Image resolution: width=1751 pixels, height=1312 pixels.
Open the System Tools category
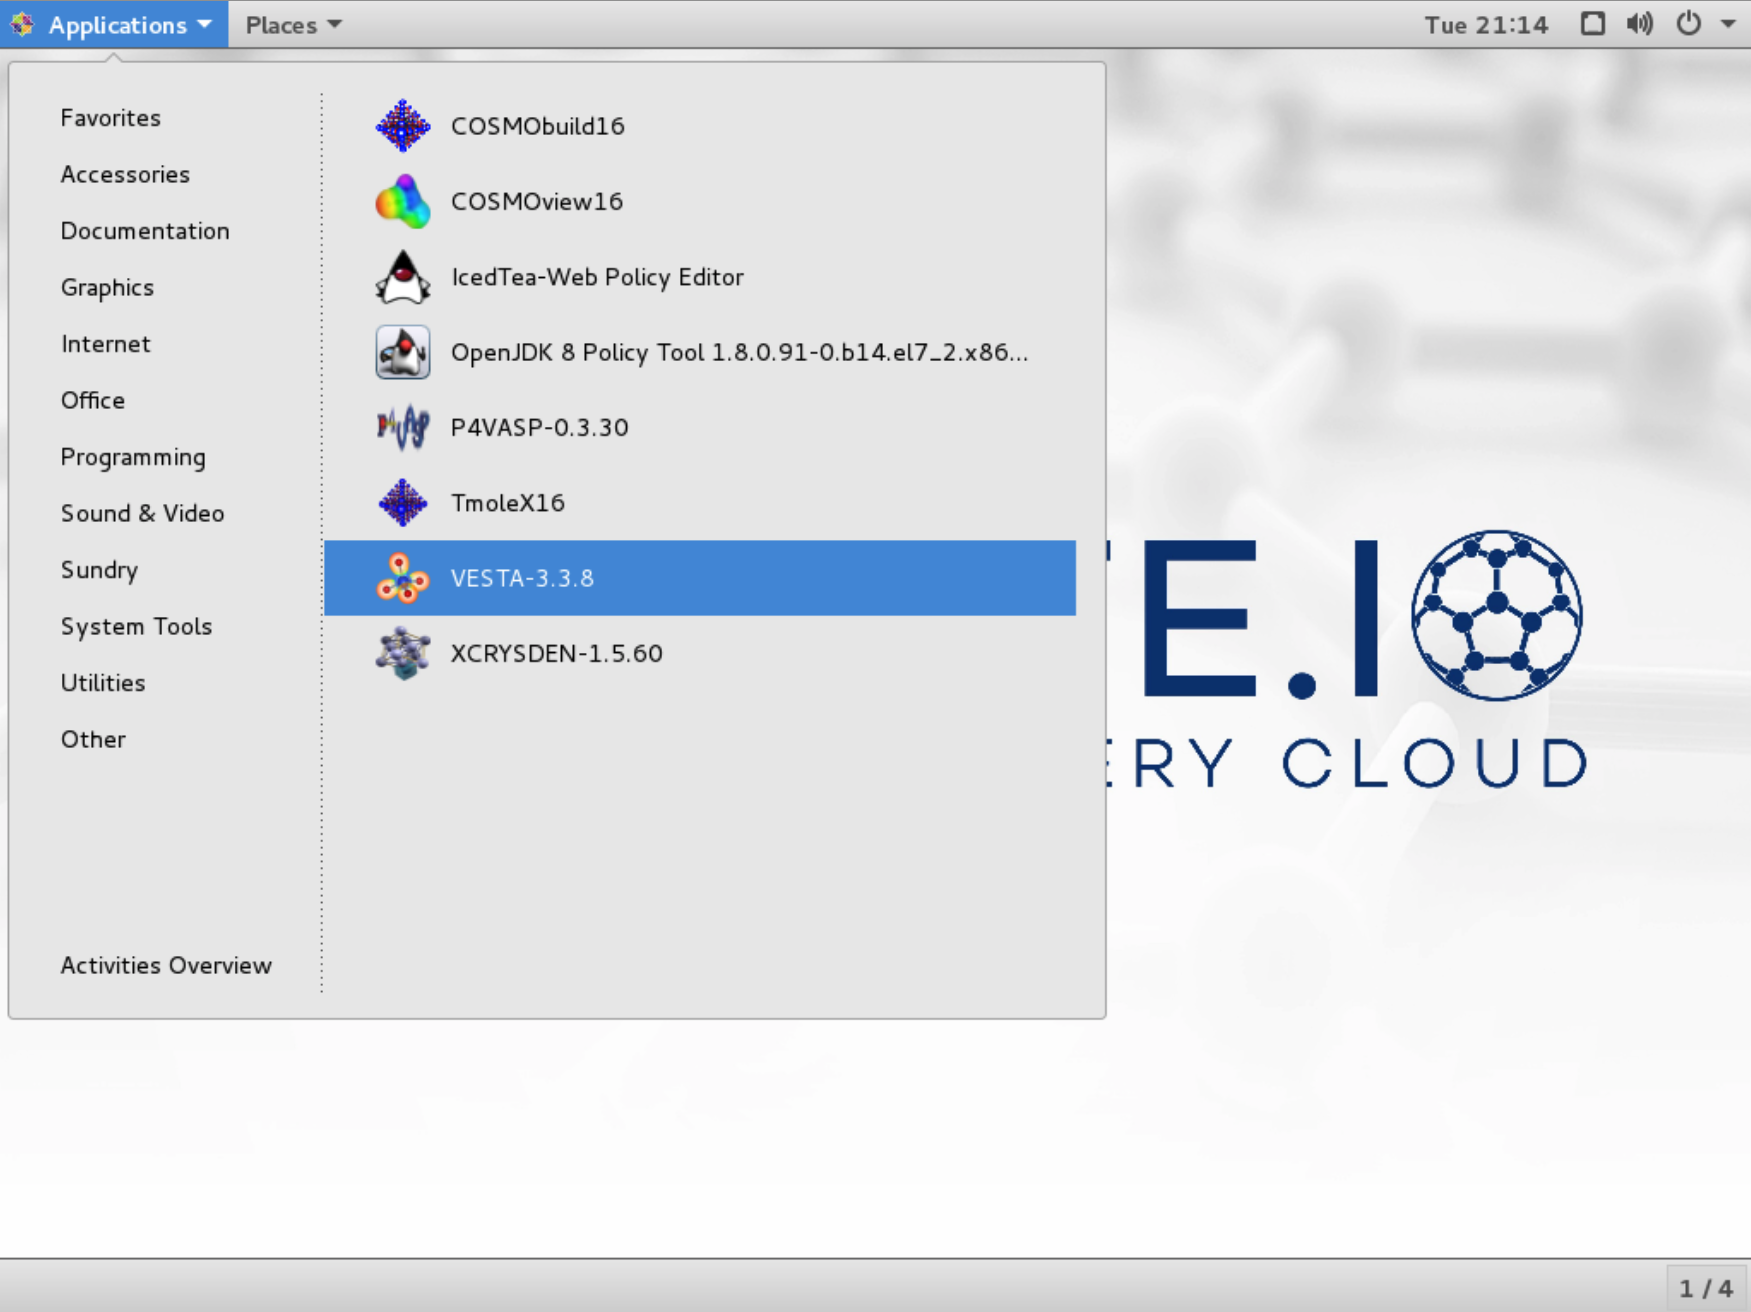point(136,627)
